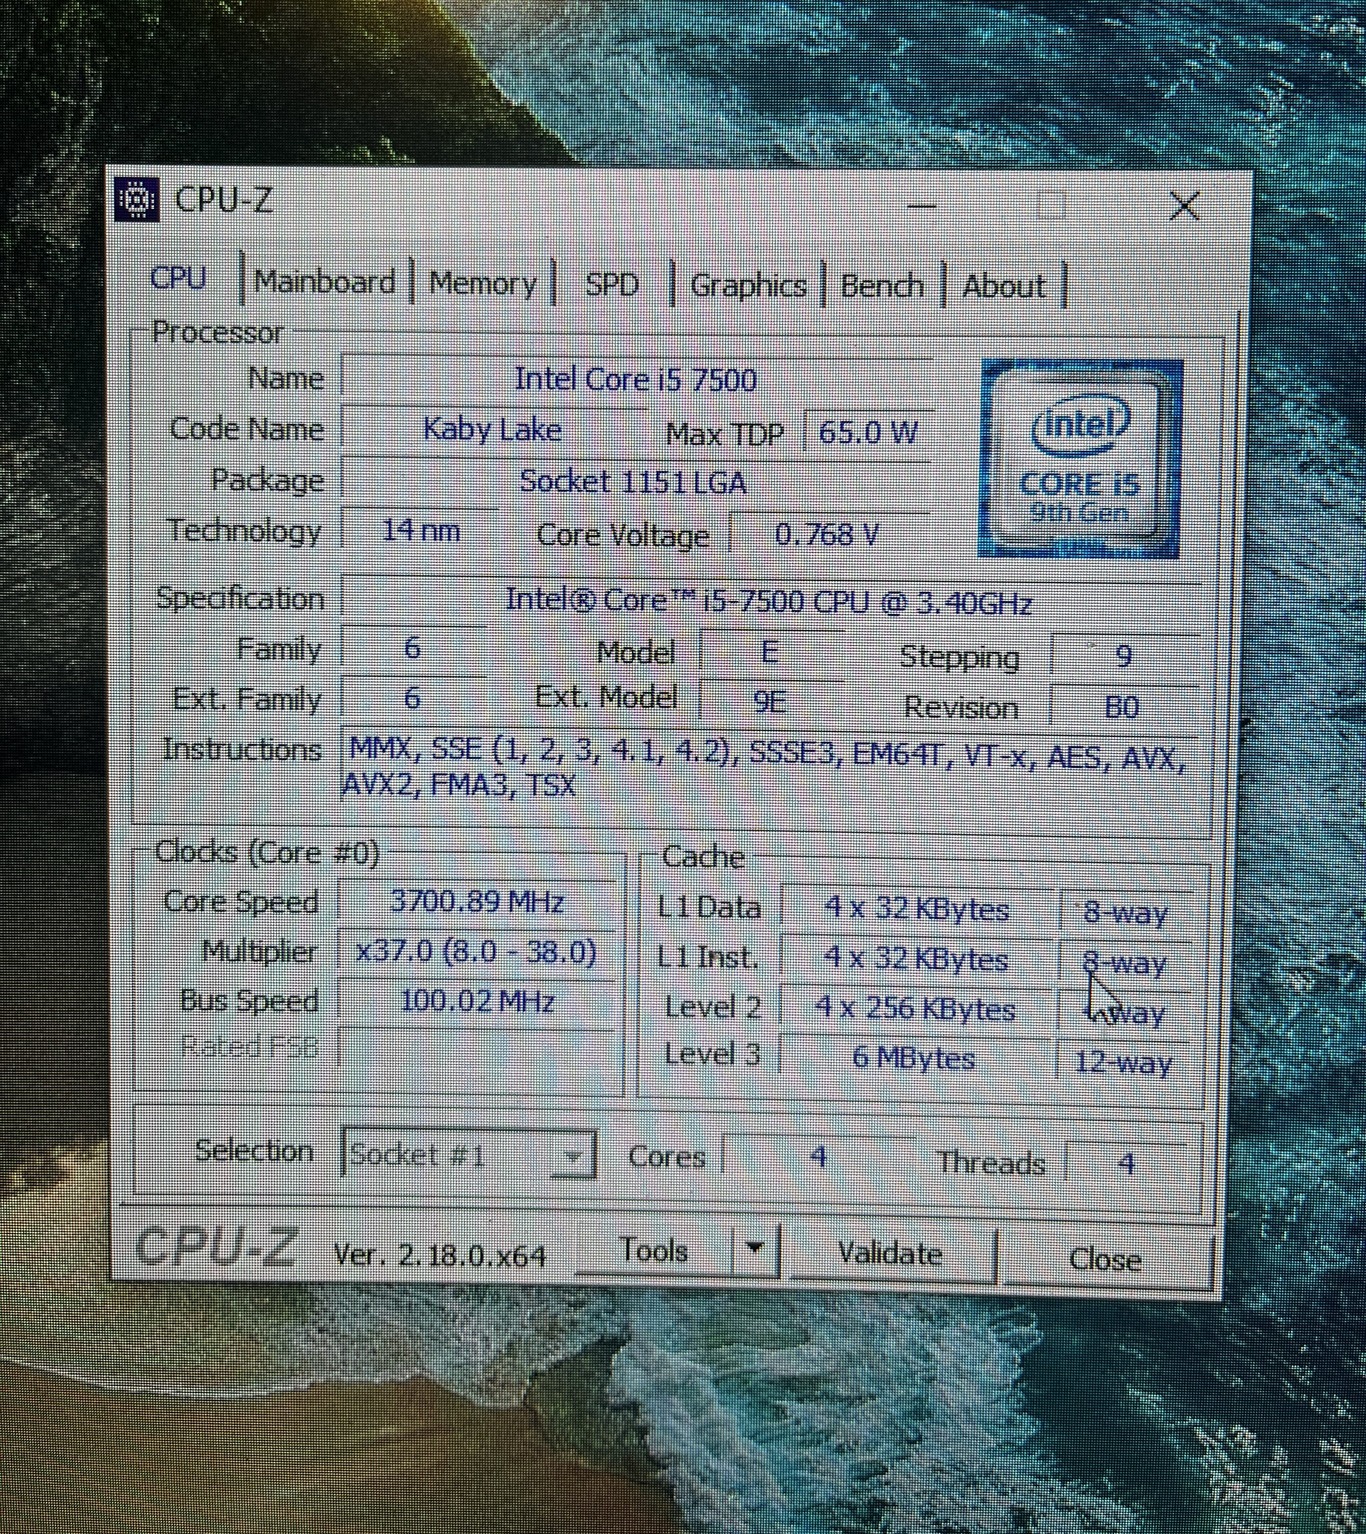Click the Clocks (Core #0) group label
Image resolution: width=1366 pixels, height=1534 pixels.
click(267, 852)
